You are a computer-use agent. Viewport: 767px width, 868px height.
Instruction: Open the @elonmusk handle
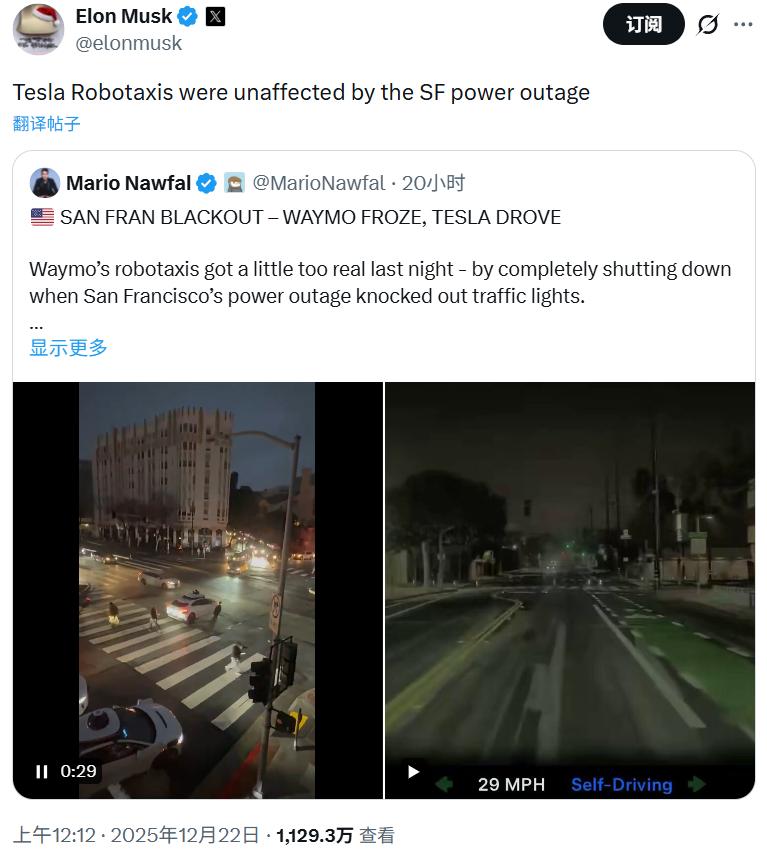pos(129,44)
